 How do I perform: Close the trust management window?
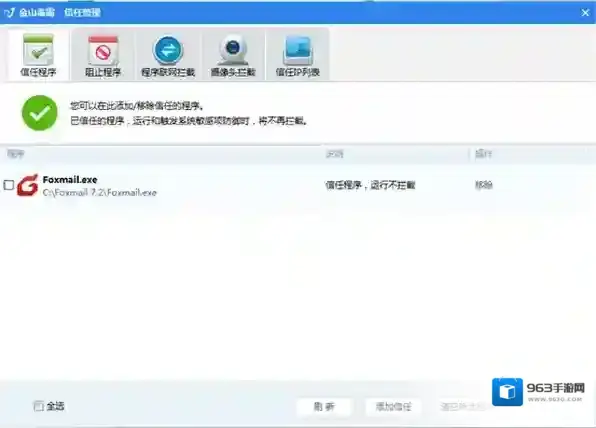point(585,13)
